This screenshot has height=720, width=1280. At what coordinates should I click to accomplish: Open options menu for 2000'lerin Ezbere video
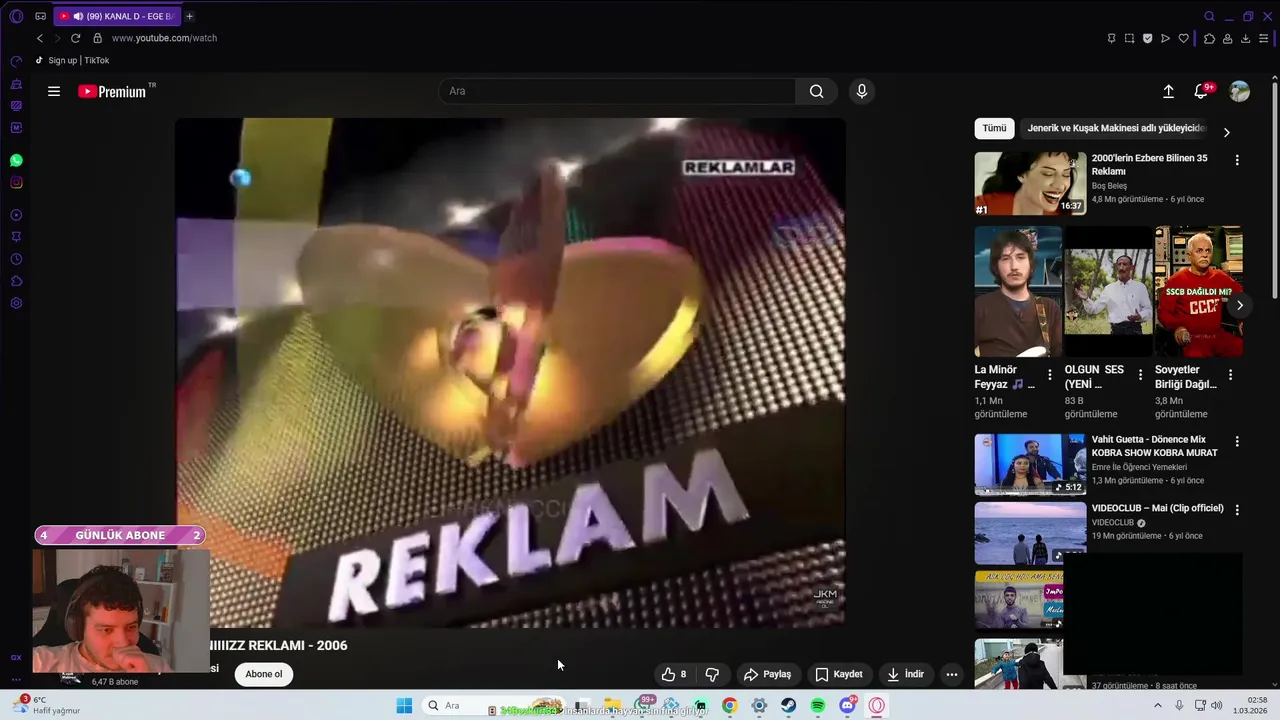[x=1237, y=160]
